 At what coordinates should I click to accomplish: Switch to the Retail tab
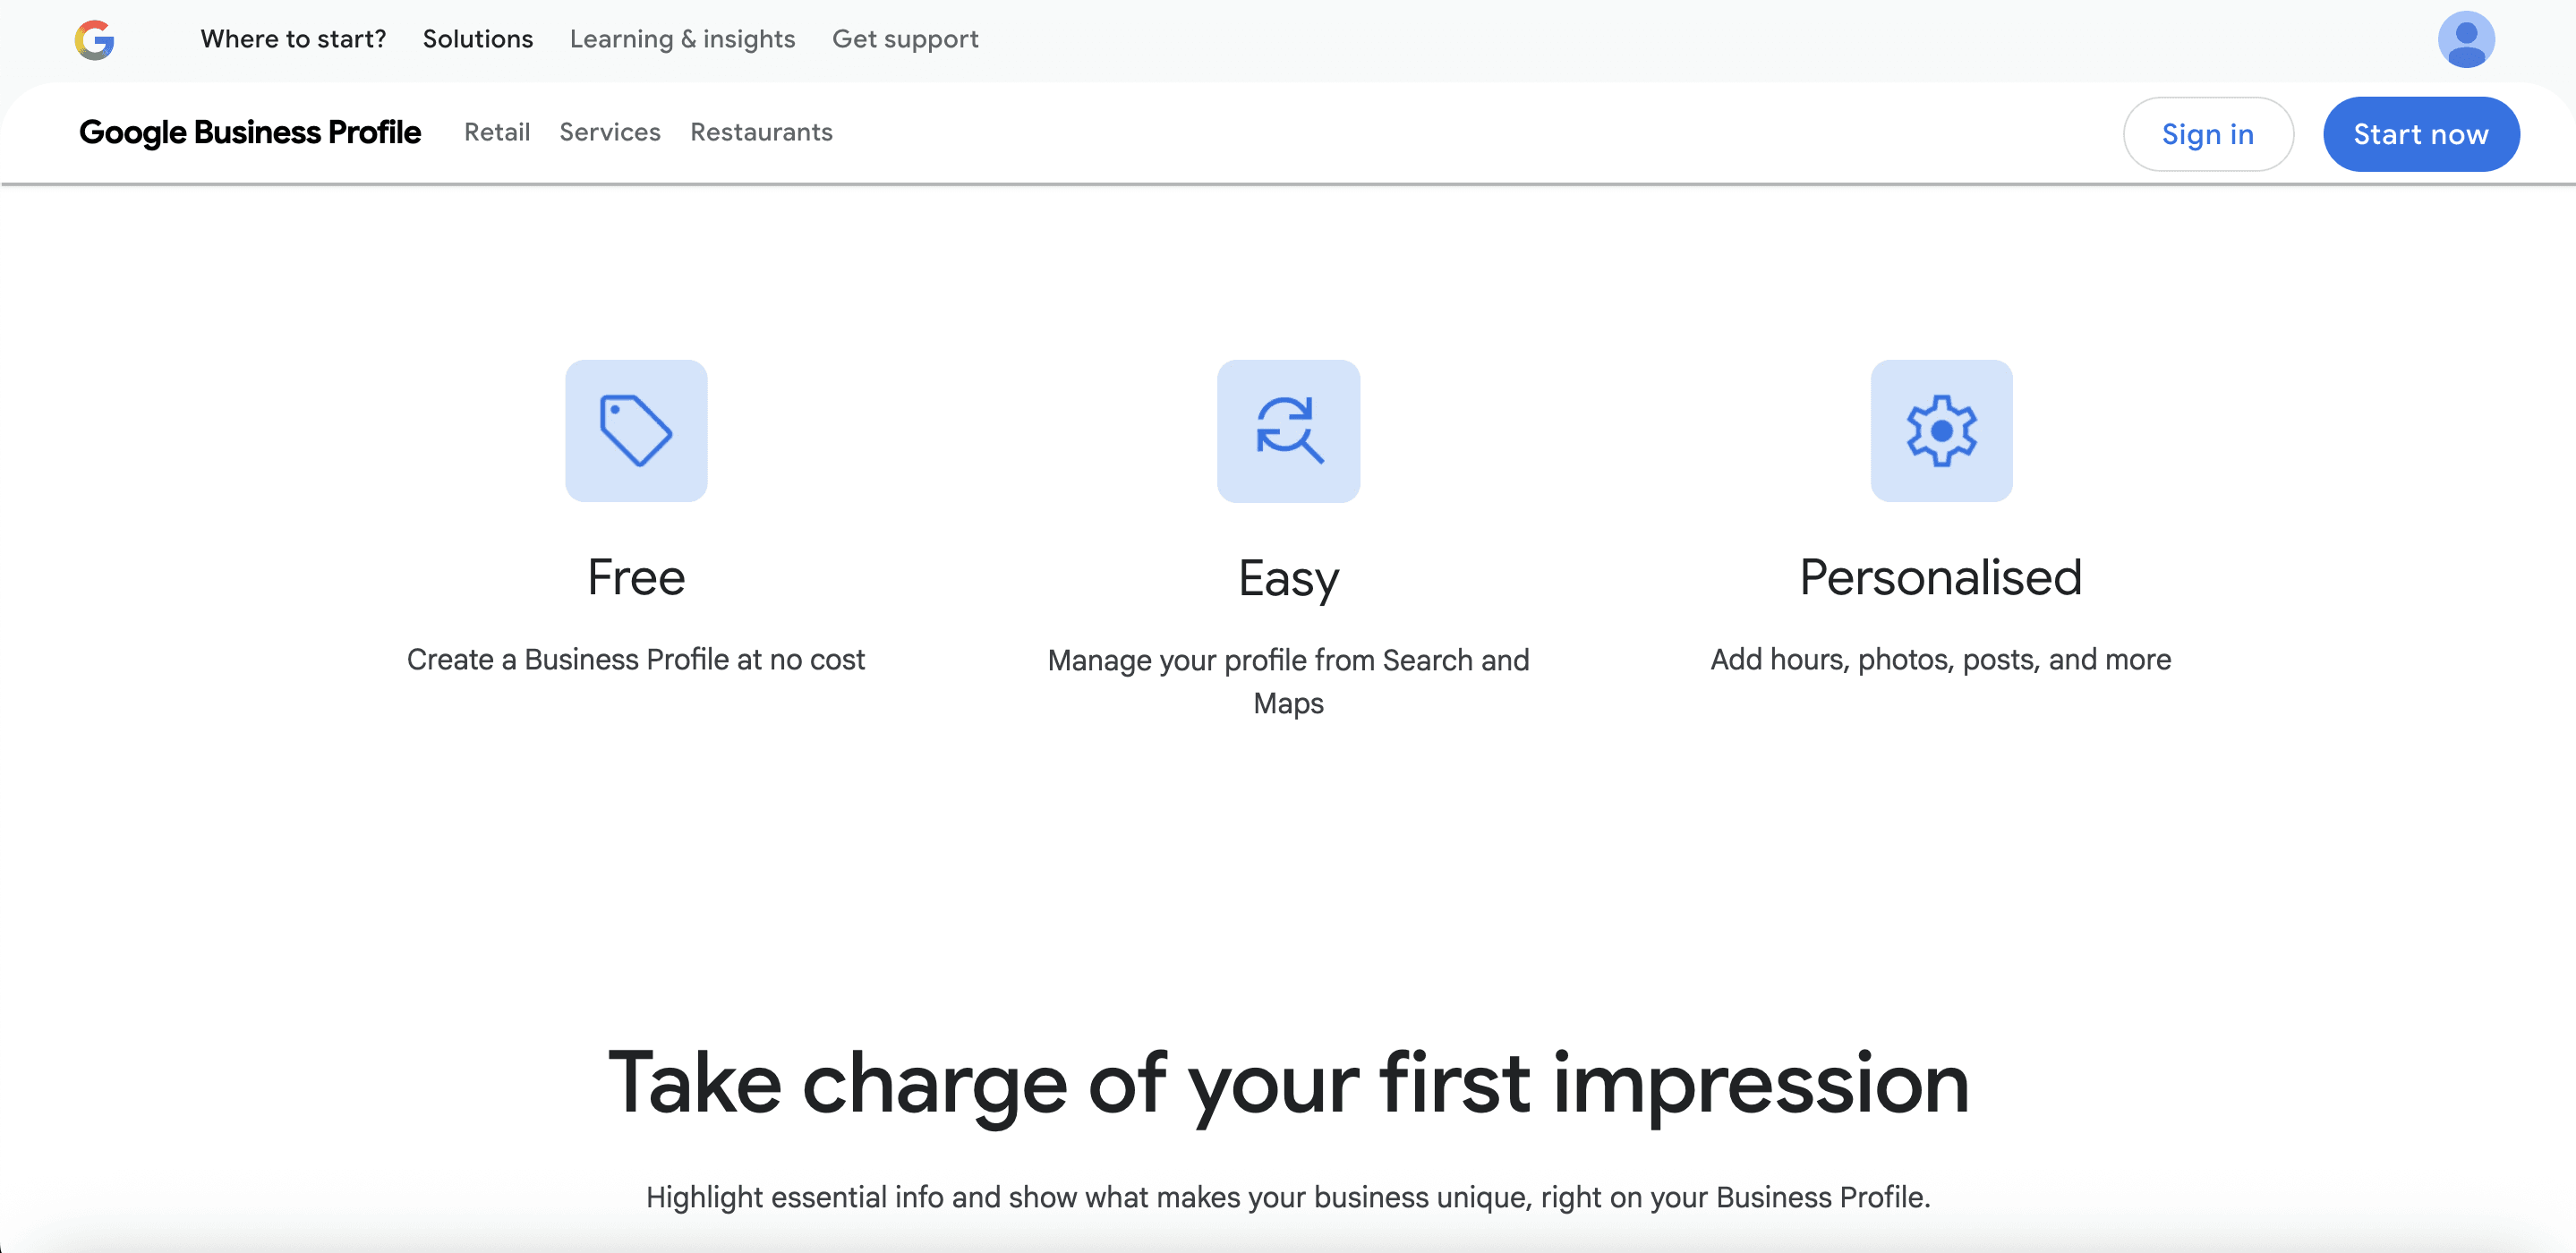coord(497,132)
